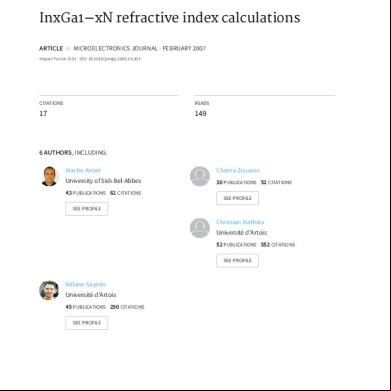391x391 pixels.
Task: Click Macho Anani's 43 publications stat
Action: (85, 193)
